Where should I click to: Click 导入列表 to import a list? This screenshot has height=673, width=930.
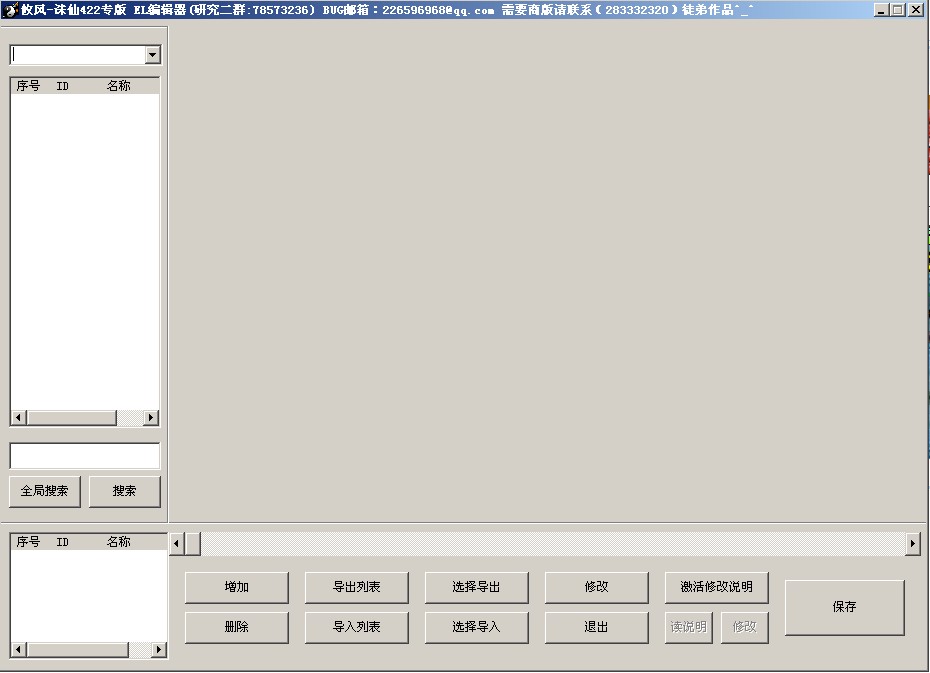pyautogui.click(x=356, y=627)
